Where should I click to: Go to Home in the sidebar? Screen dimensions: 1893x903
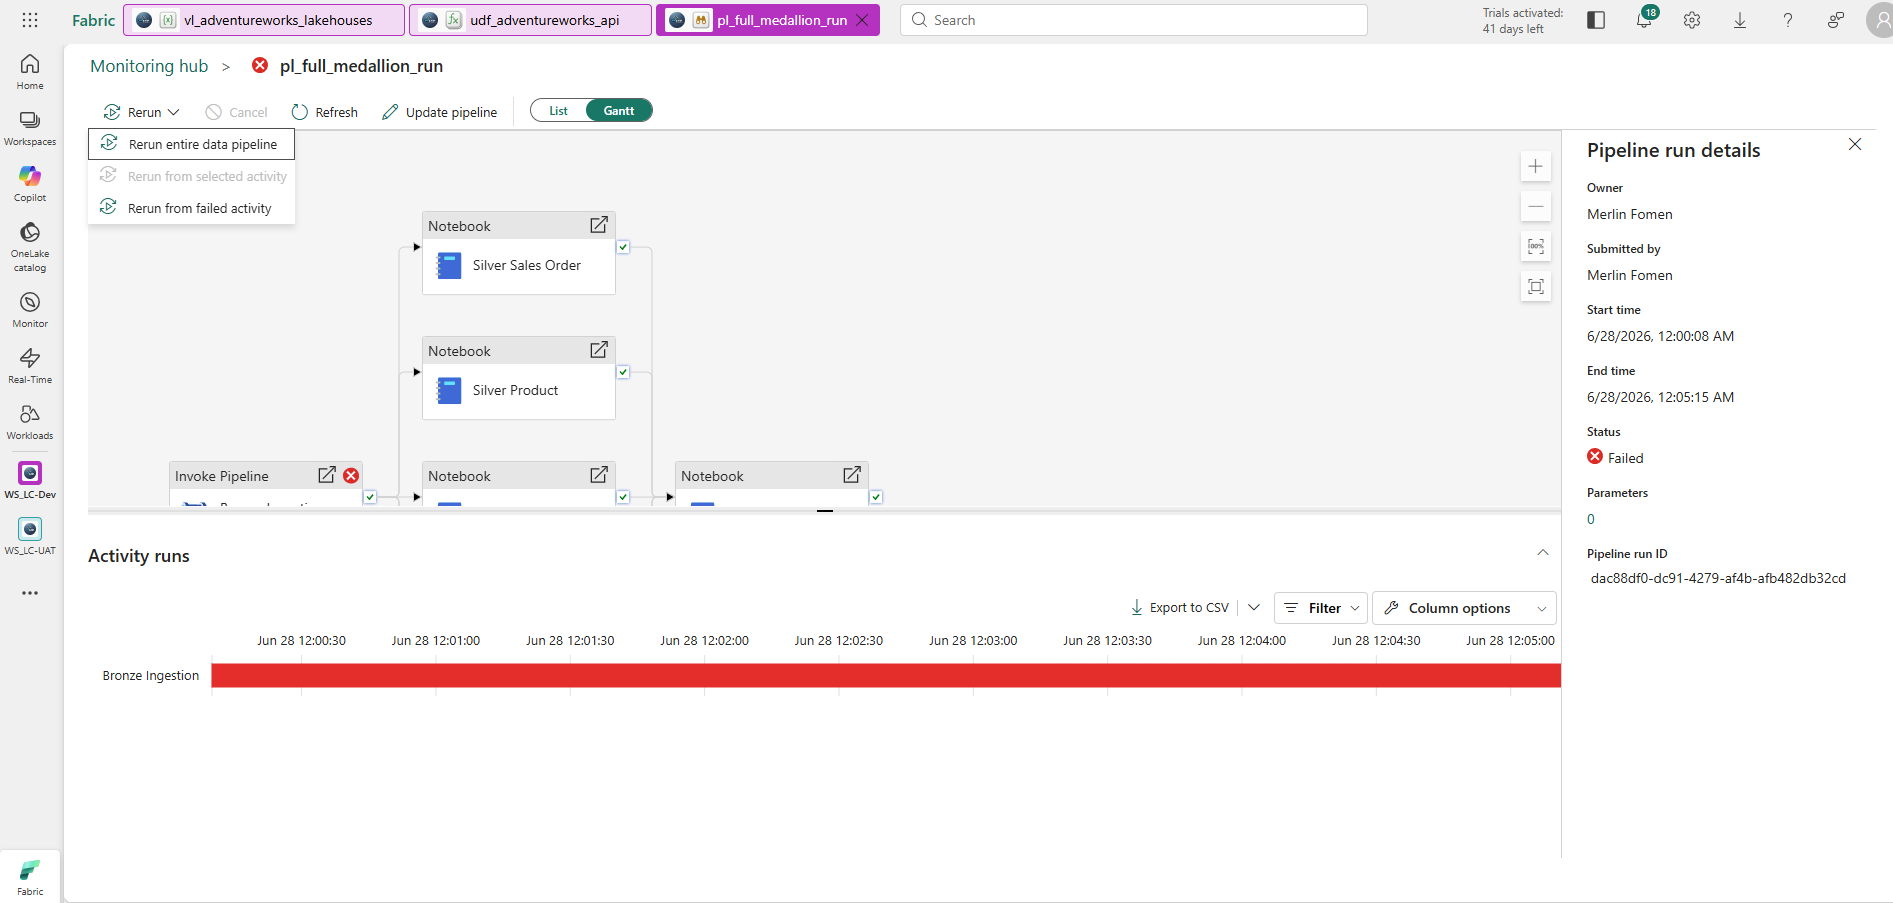30,72
